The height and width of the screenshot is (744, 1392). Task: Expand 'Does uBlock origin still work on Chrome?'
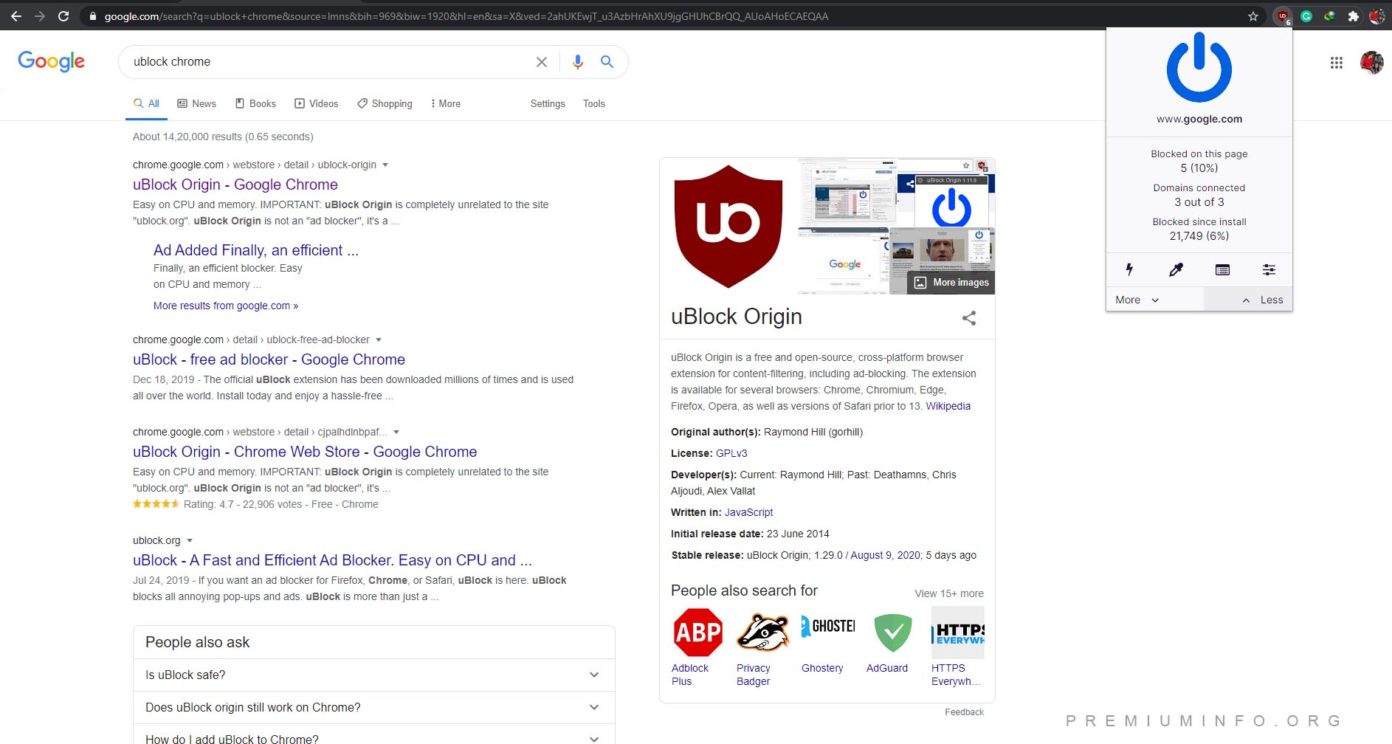point(374,707)
